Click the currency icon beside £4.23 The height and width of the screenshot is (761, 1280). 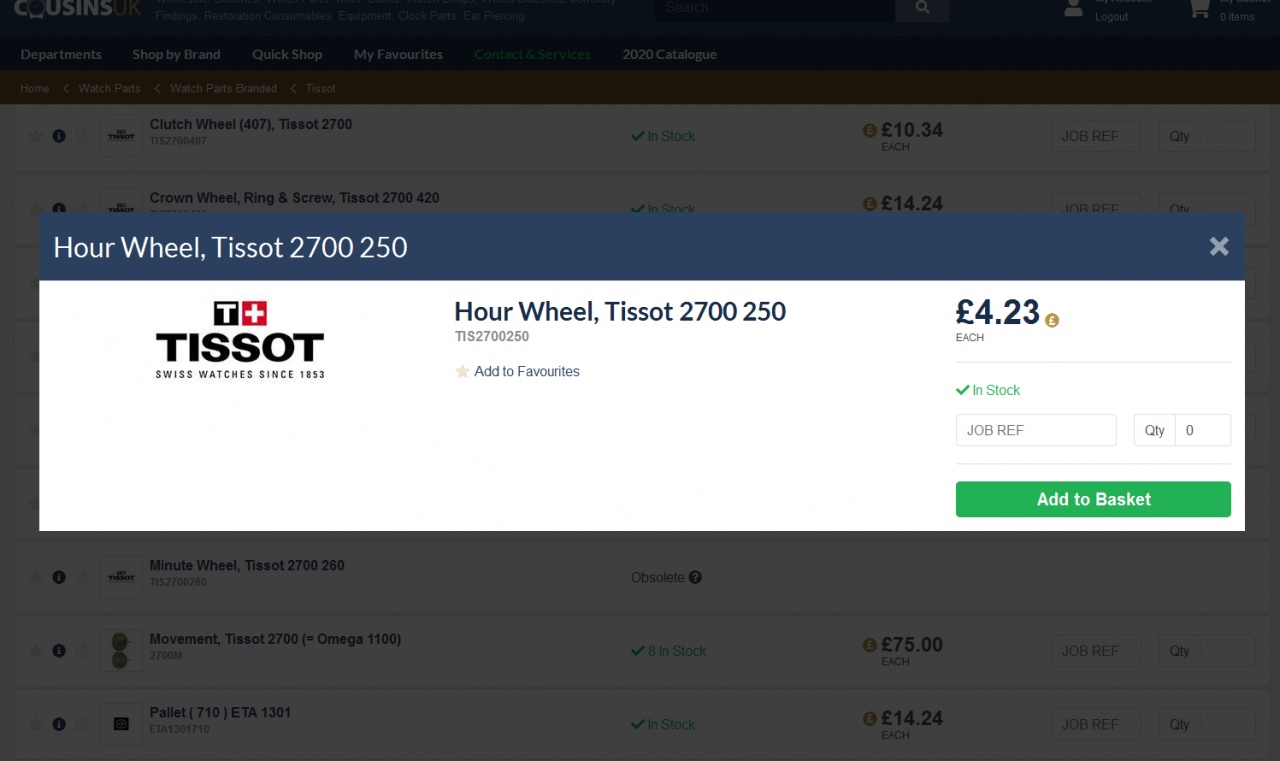pyautogui.click(x=1052, y=320)
